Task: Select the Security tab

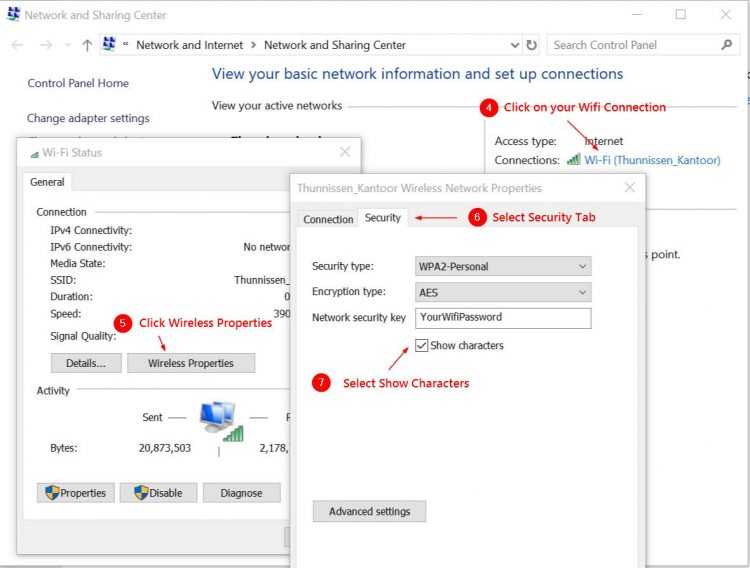Action: coord(382,218)
